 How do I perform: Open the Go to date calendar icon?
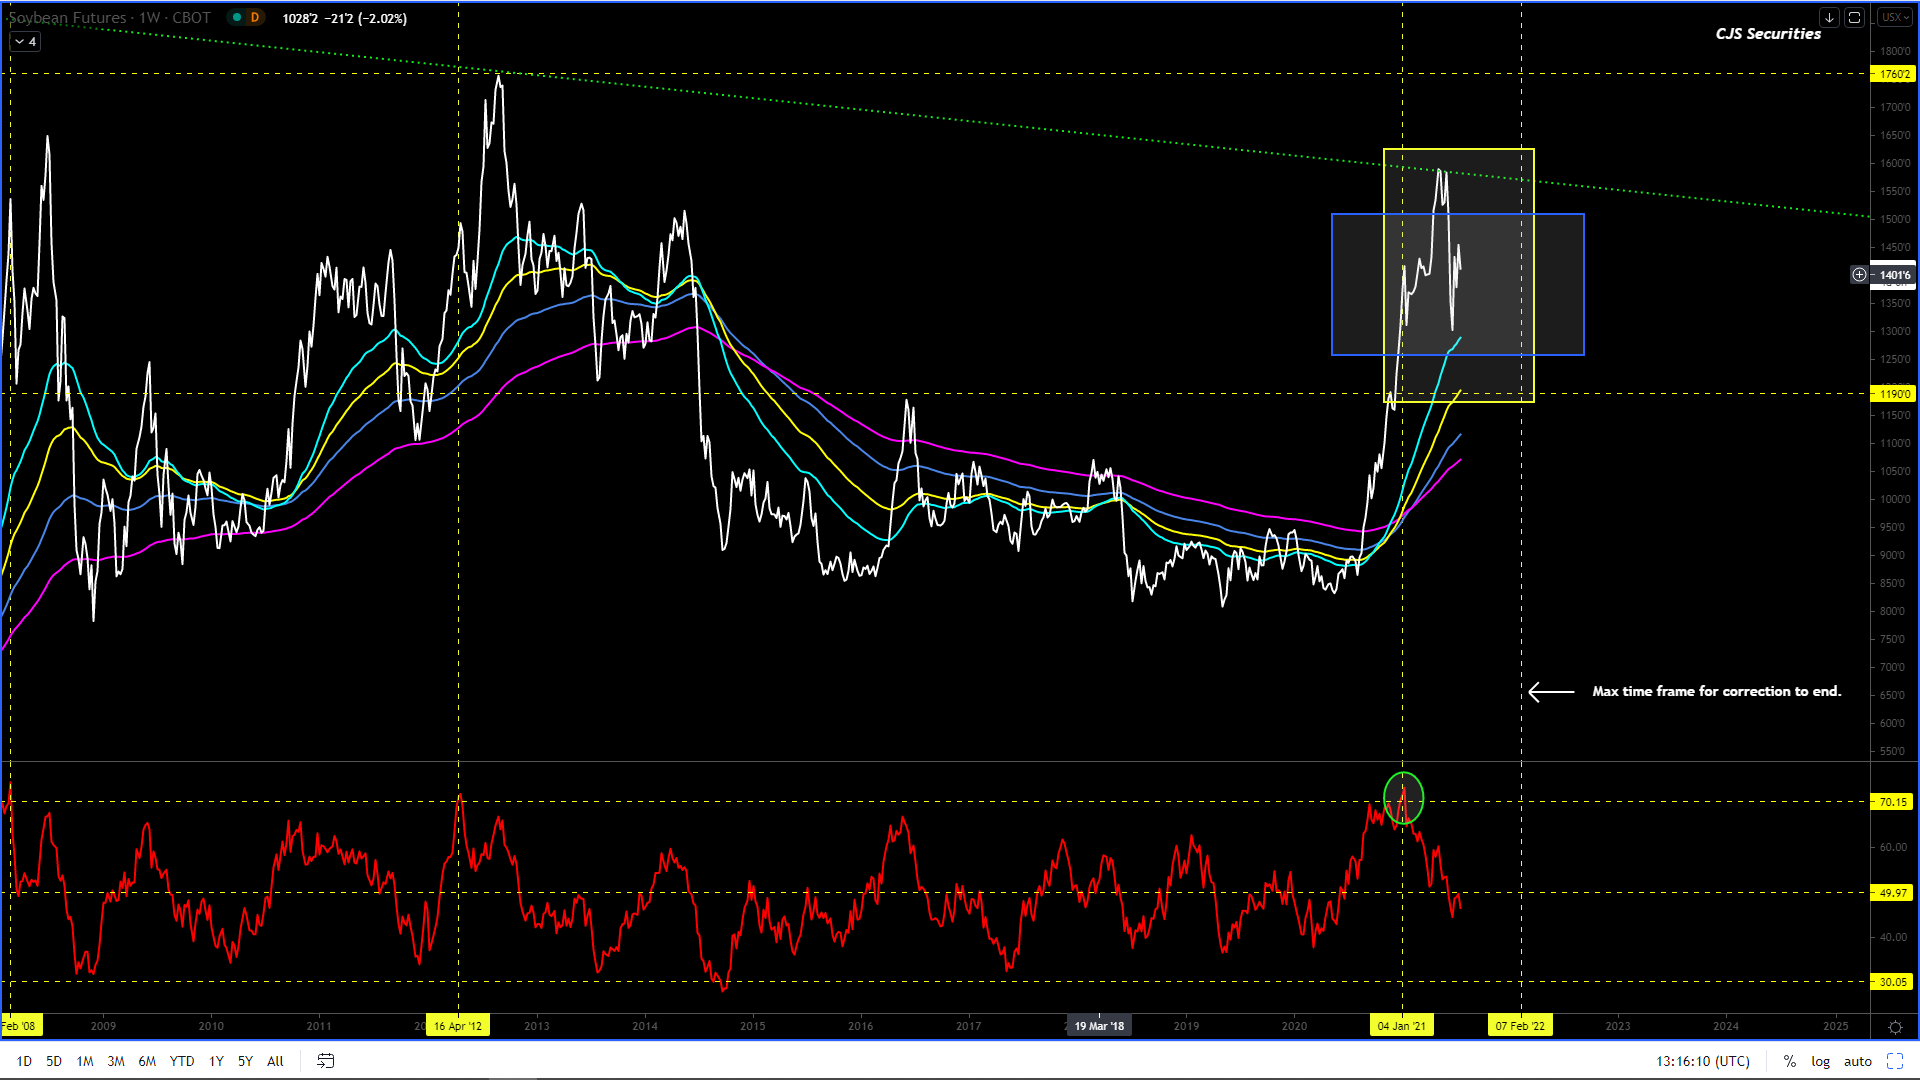pos(325,1061)
